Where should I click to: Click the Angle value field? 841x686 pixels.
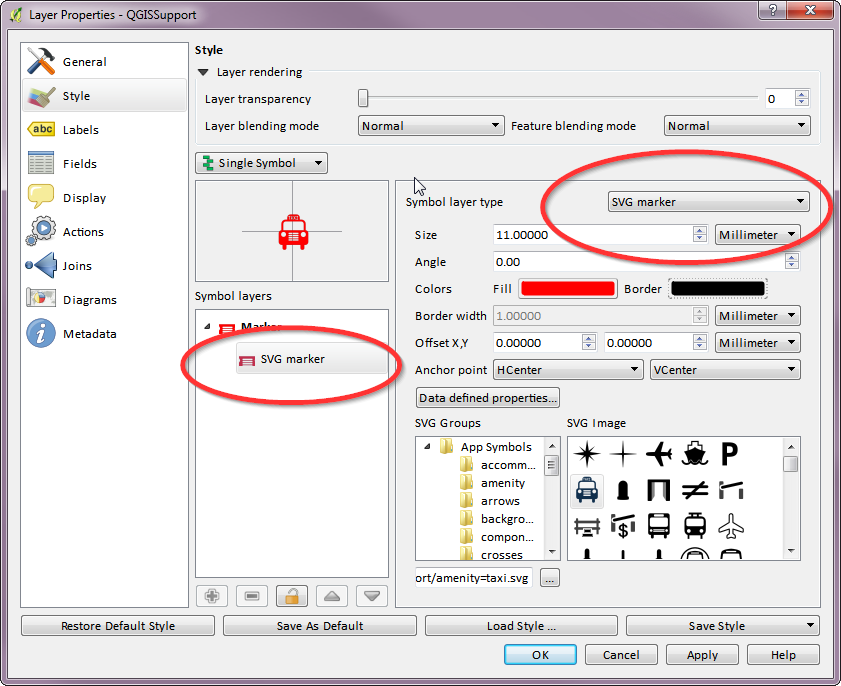tap(639, 262)
